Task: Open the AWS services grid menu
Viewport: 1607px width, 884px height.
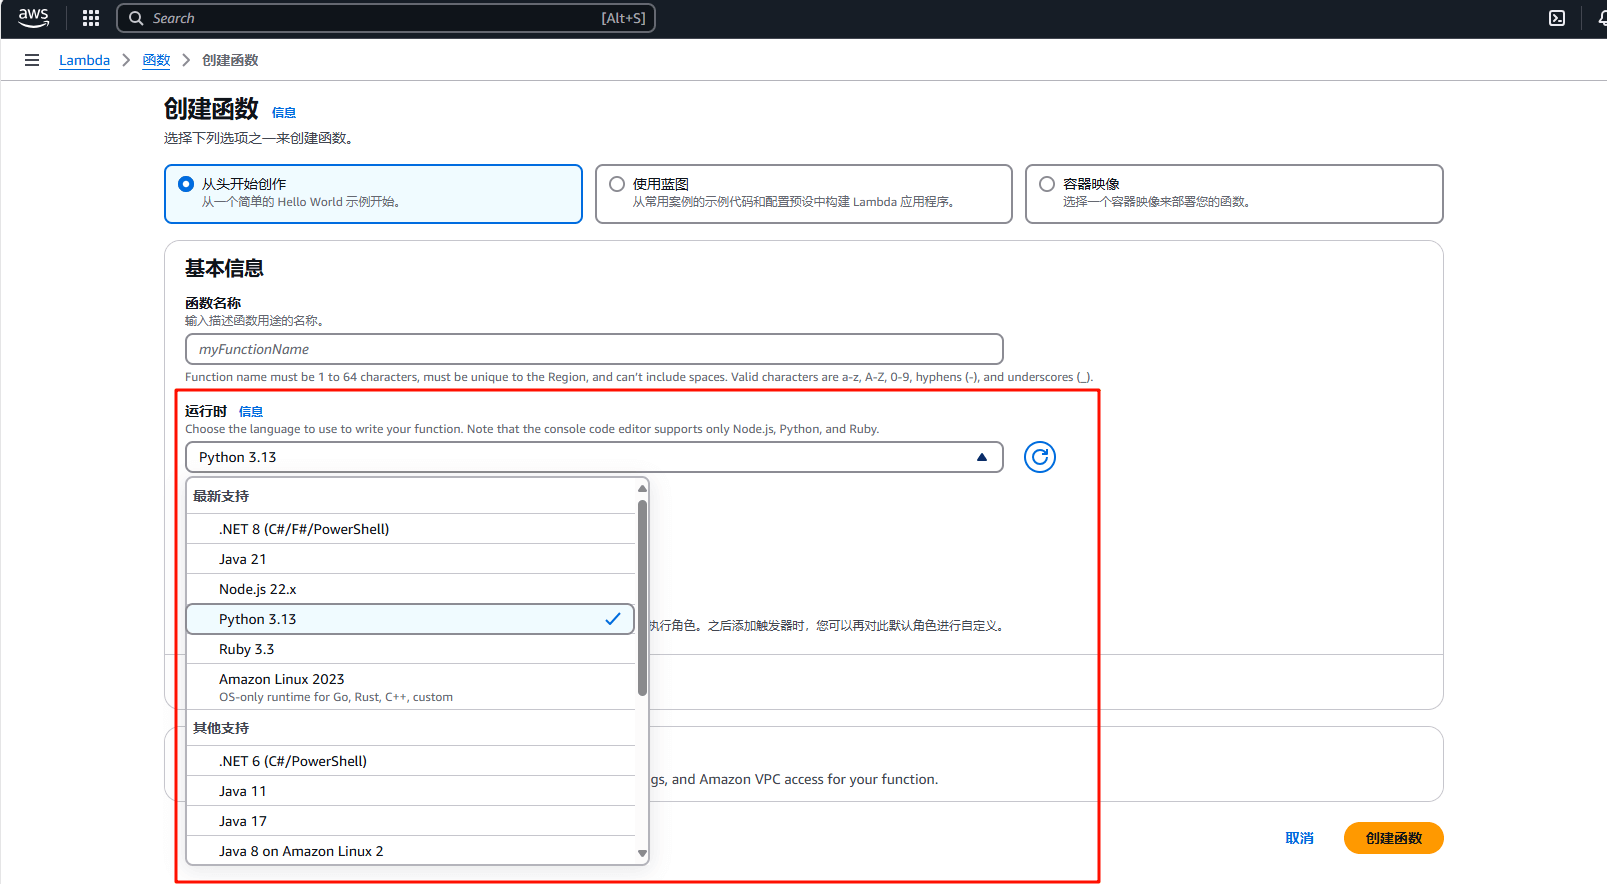Action: point(91,18)
